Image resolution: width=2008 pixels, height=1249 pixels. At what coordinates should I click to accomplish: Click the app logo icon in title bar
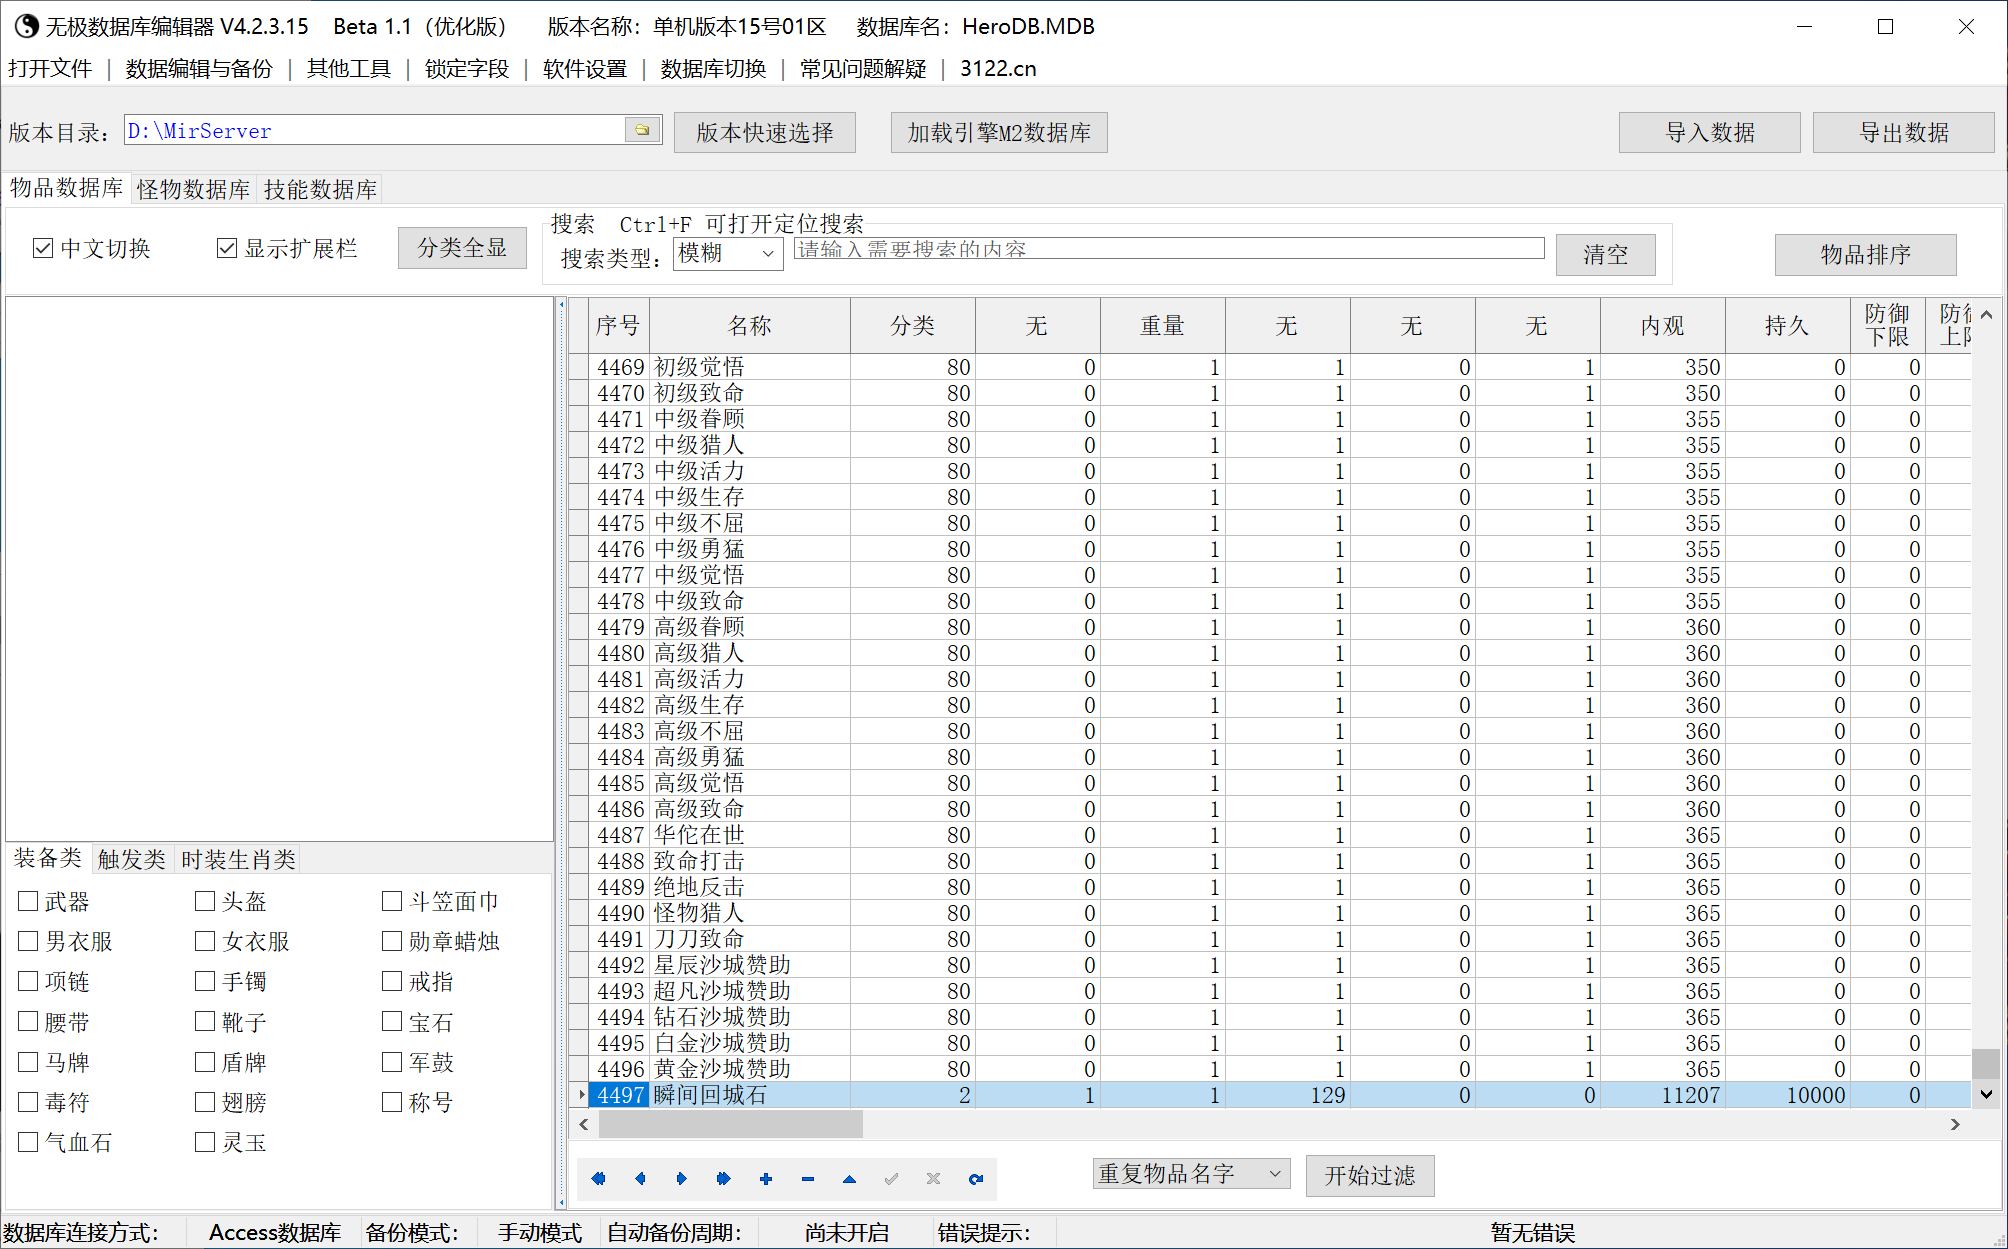point(26,26)
